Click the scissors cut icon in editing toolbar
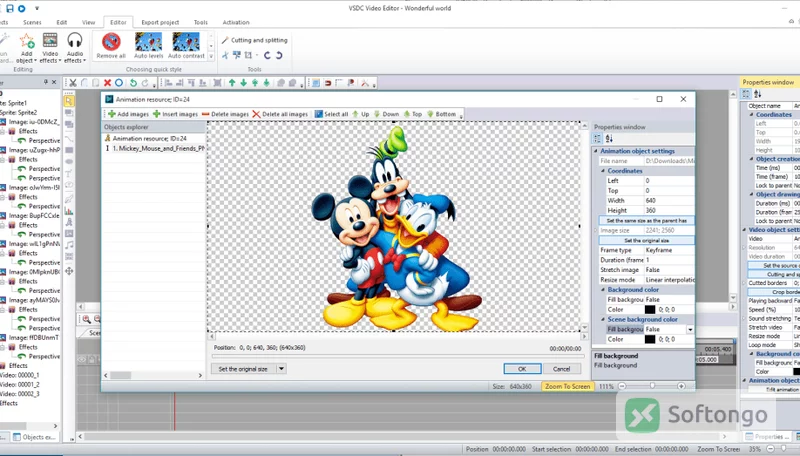The width and height of the screenshot is (800, 456). tap(73, 83)
